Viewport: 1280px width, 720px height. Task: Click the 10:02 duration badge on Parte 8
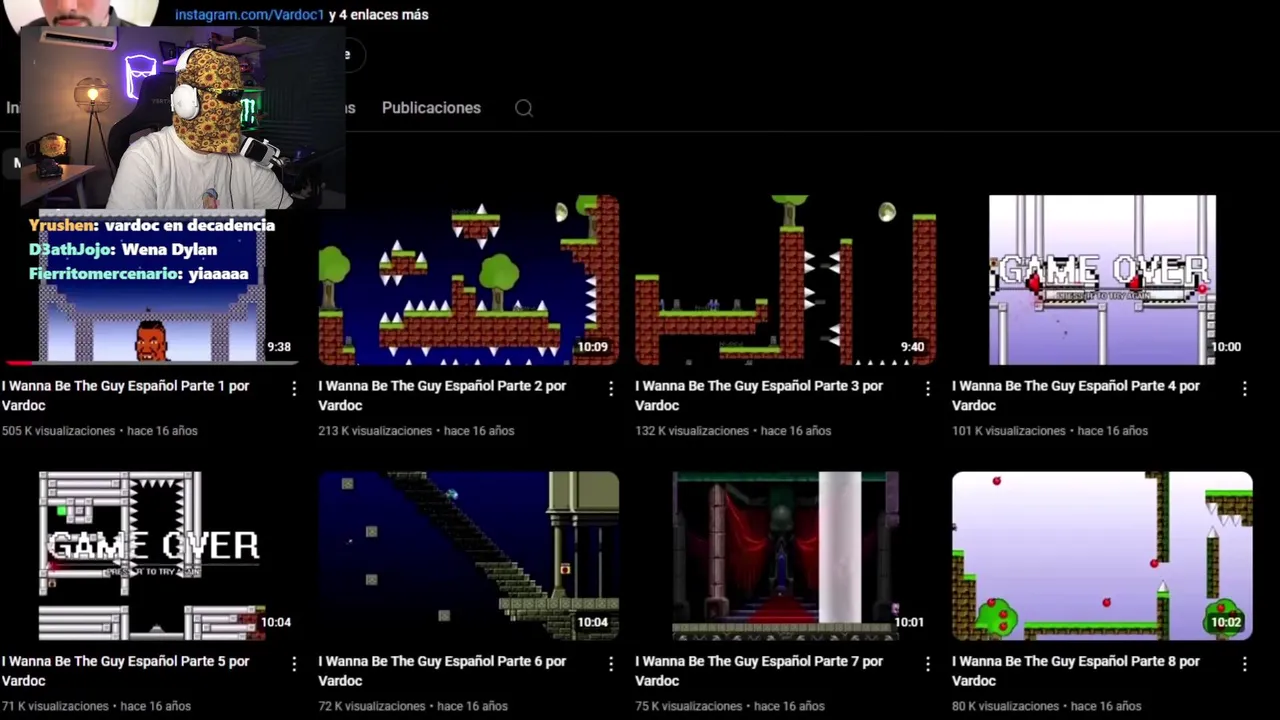(1226, 622)
